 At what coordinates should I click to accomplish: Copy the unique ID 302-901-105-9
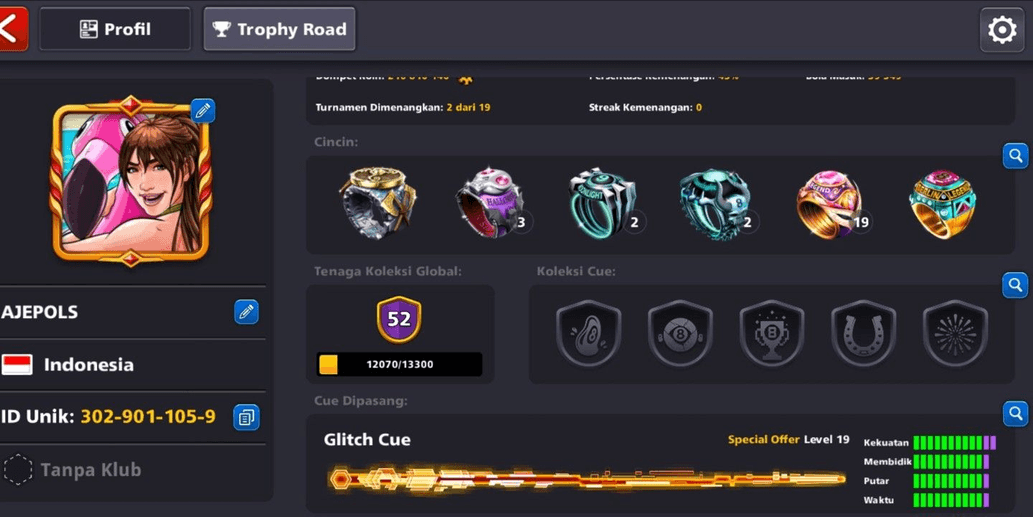[246, 417]
